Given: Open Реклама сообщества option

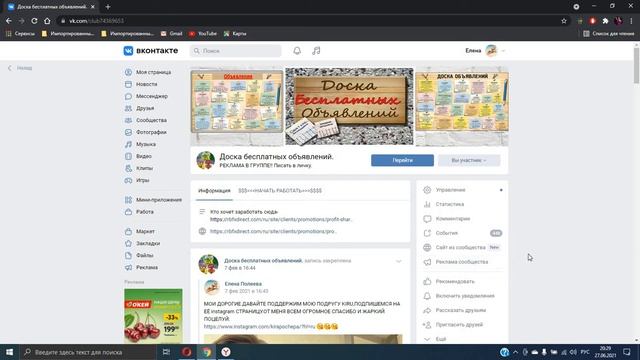Looking at the screenshot, I should [462, 262].
